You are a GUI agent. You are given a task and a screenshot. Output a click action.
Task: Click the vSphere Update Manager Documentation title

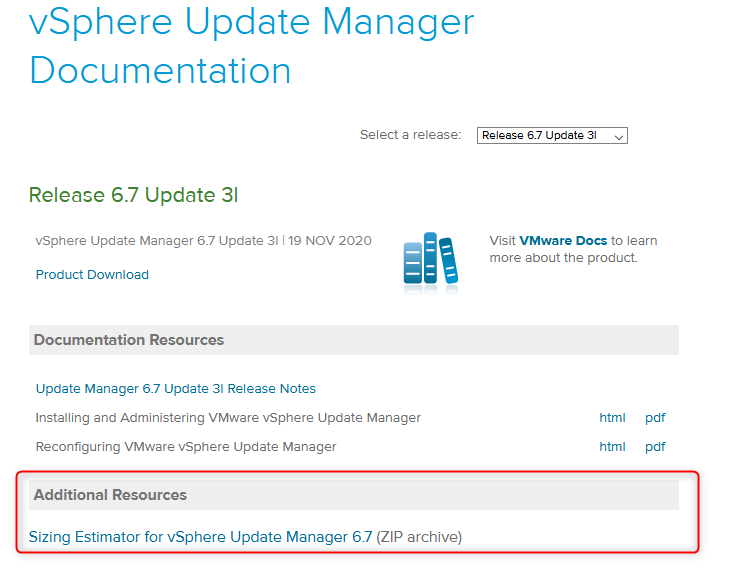[251, 46]
